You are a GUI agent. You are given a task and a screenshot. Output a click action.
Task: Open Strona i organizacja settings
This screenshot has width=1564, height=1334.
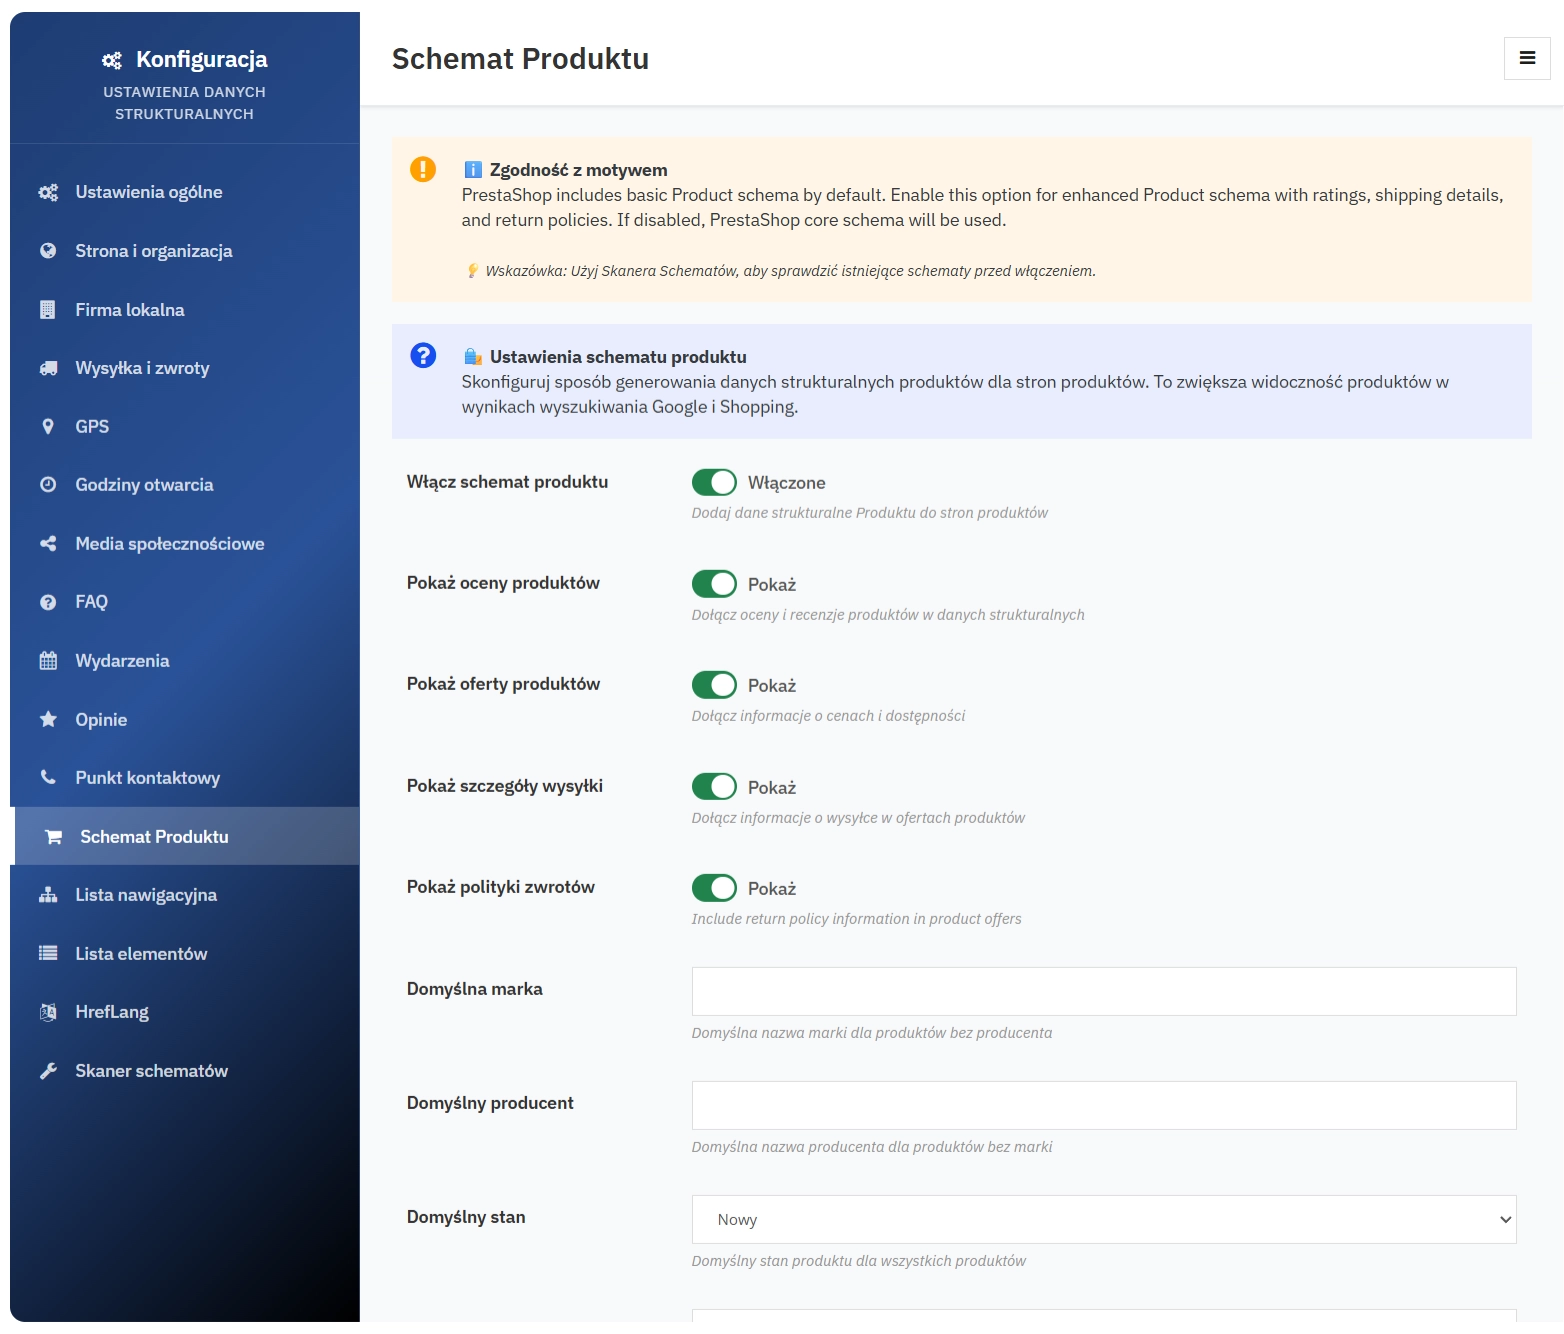tap(153, 250)
